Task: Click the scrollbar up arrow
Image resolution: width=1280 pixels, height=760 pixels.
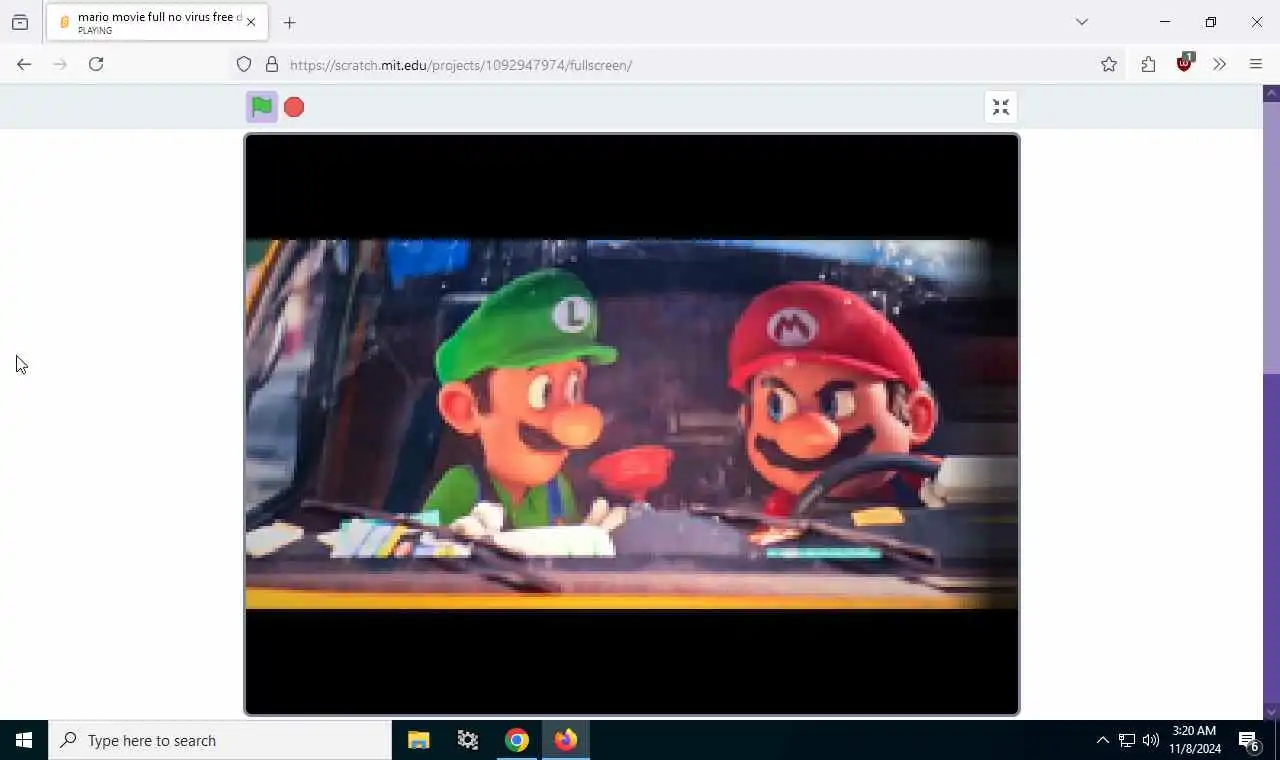Action: click(x=1272, y=93)
